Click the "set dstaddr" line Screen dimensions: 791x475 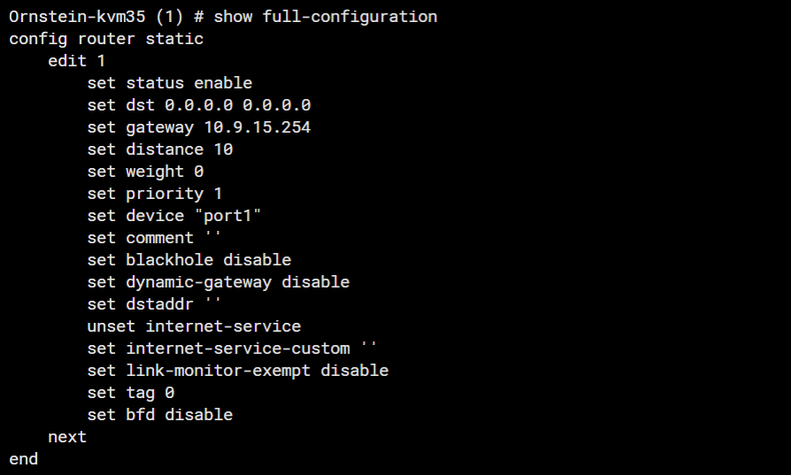pos(154,304)
